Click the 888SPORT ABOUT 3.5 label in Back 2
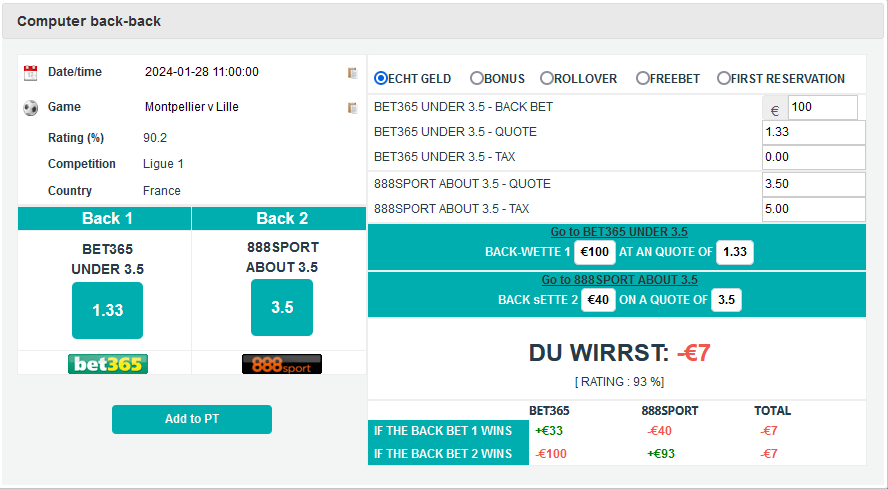The image size is (888, 489). (x=282, y=257)
